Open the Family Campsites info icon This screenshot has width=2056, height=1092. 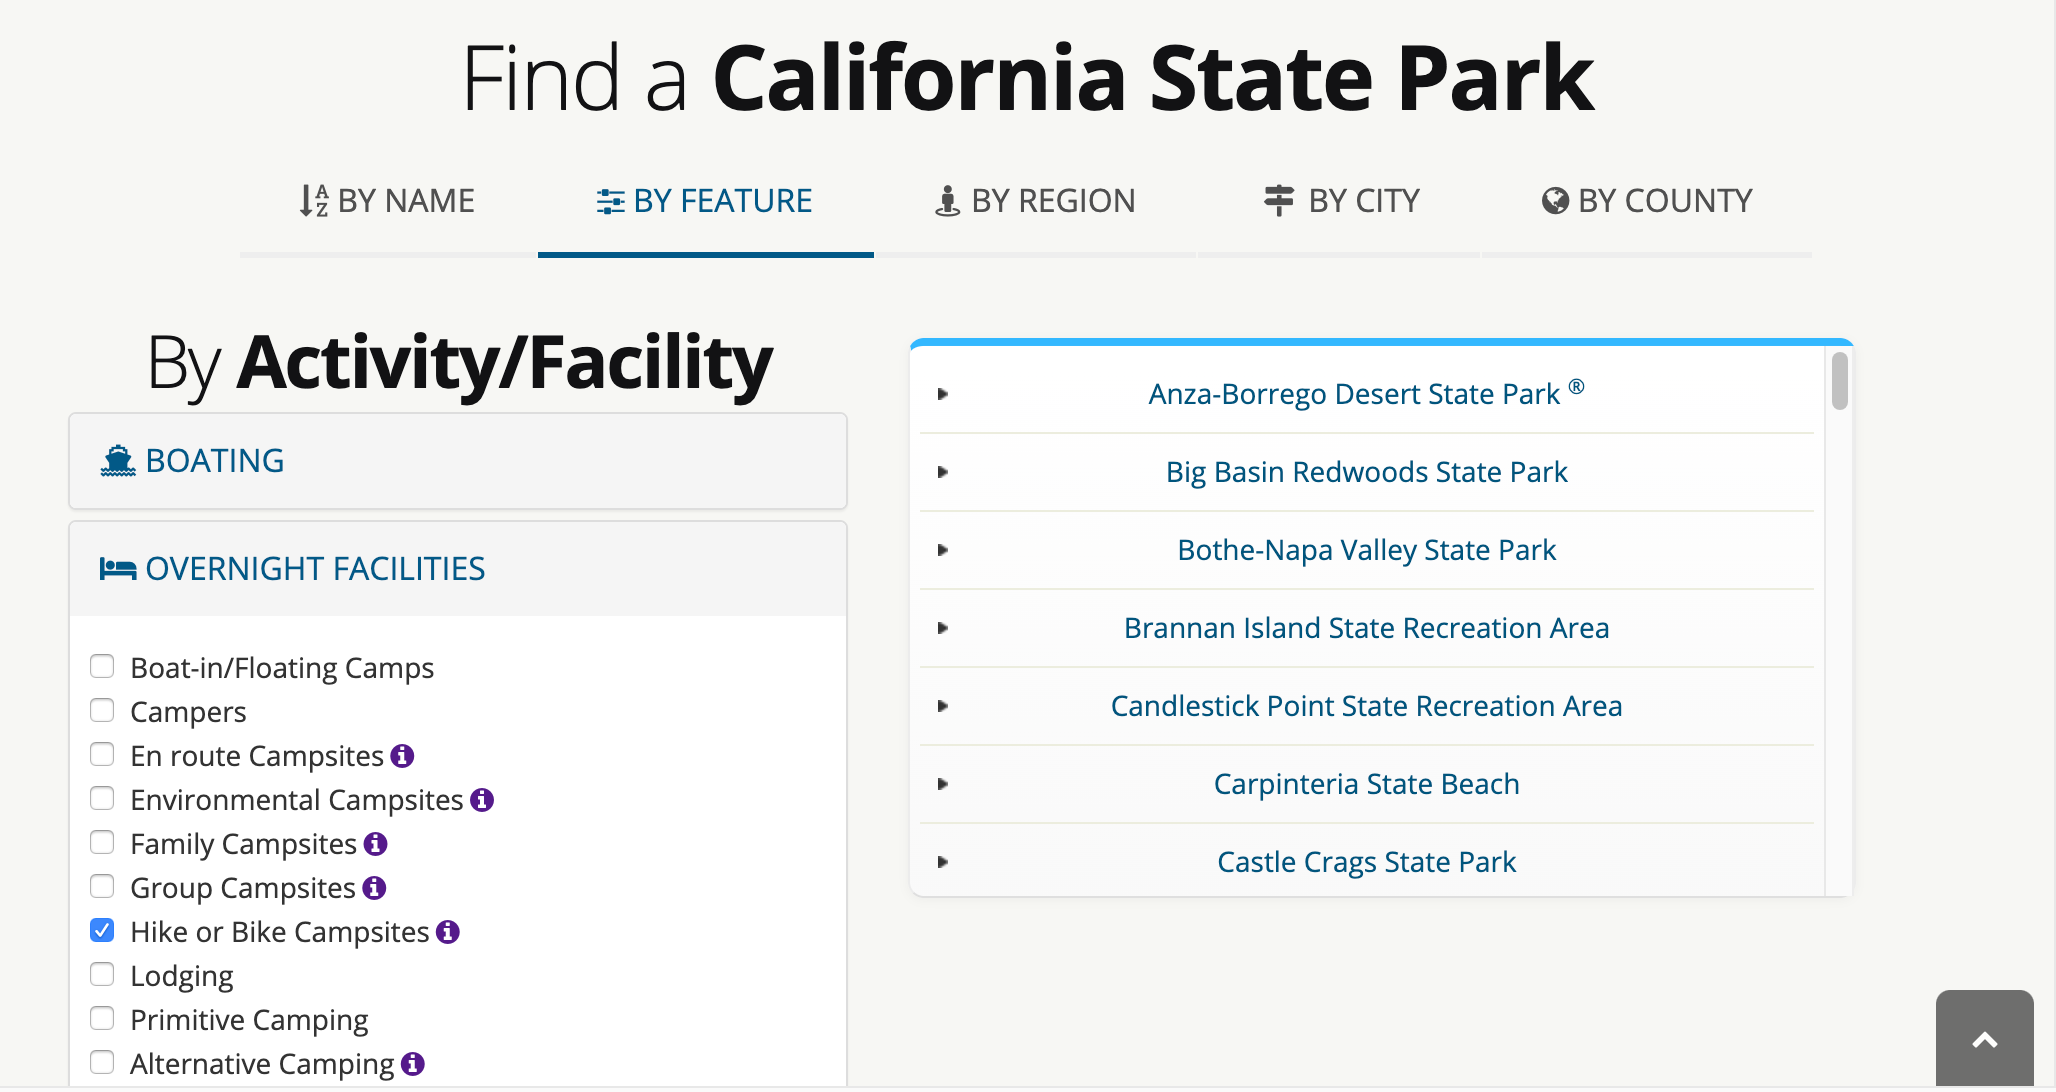click(375, 844)
